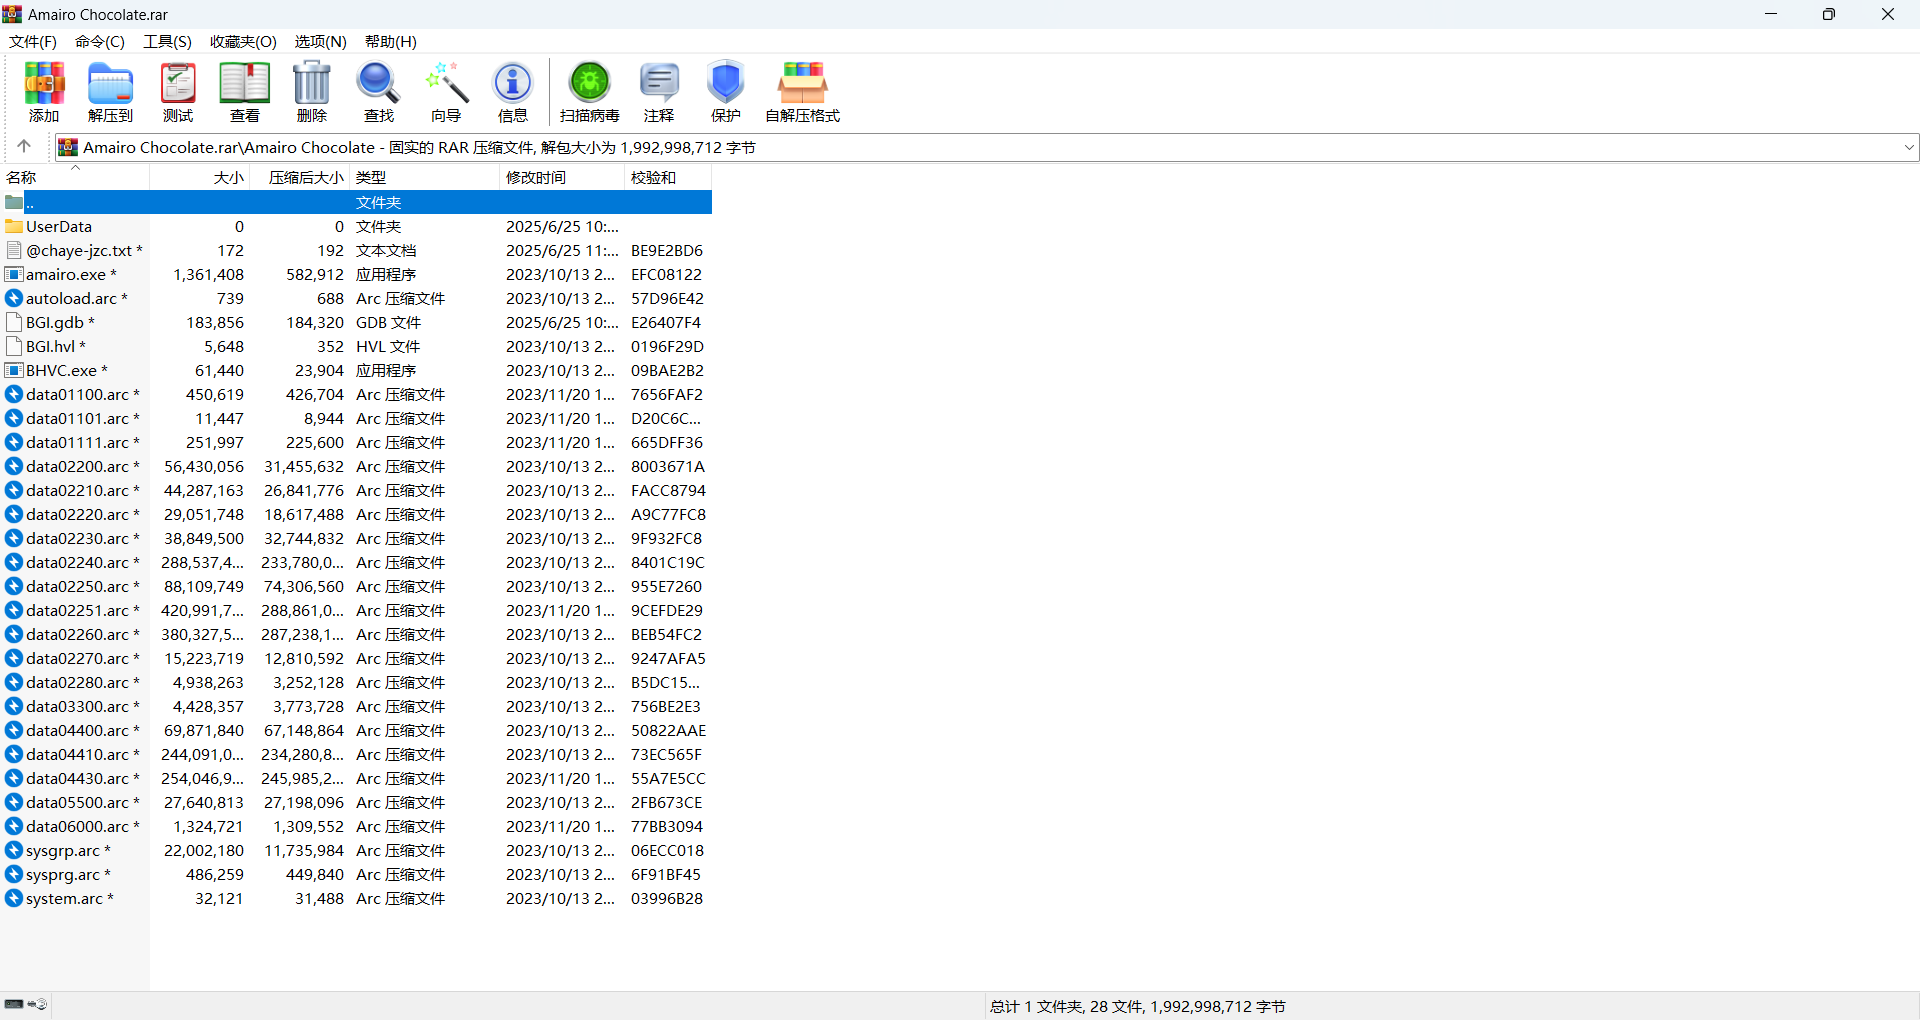
Task: Click the Add (添加) toolbar icon
Action: [x=44, y=90]
